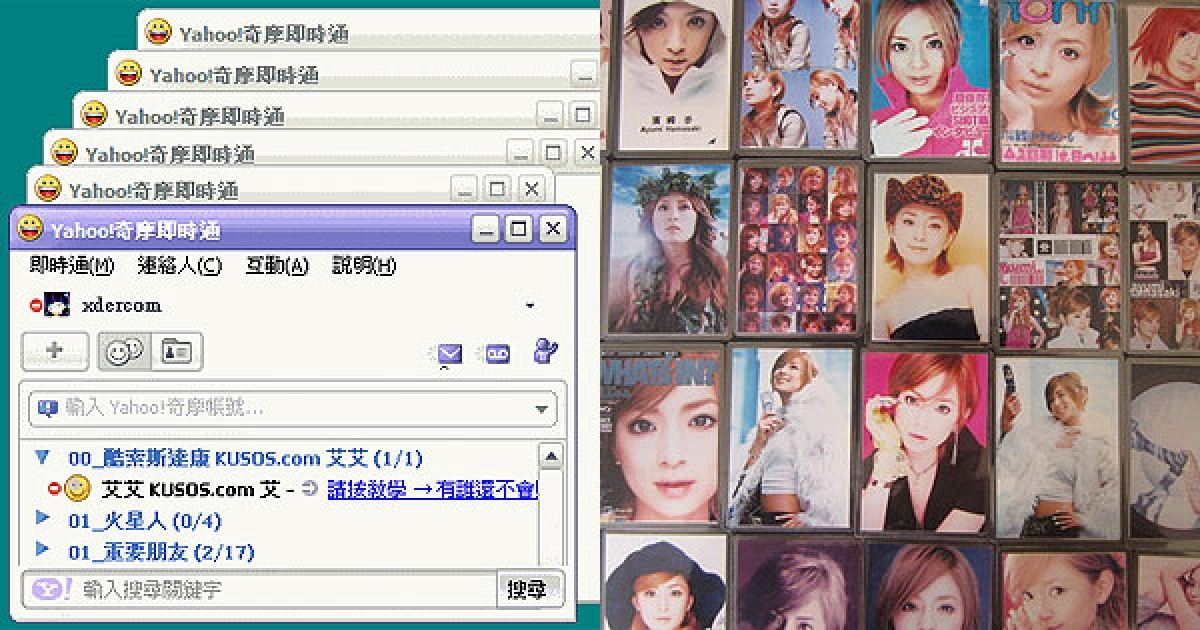Click the IM bubble icon inside the Yahoo ID field

click(x=47, y=408)
